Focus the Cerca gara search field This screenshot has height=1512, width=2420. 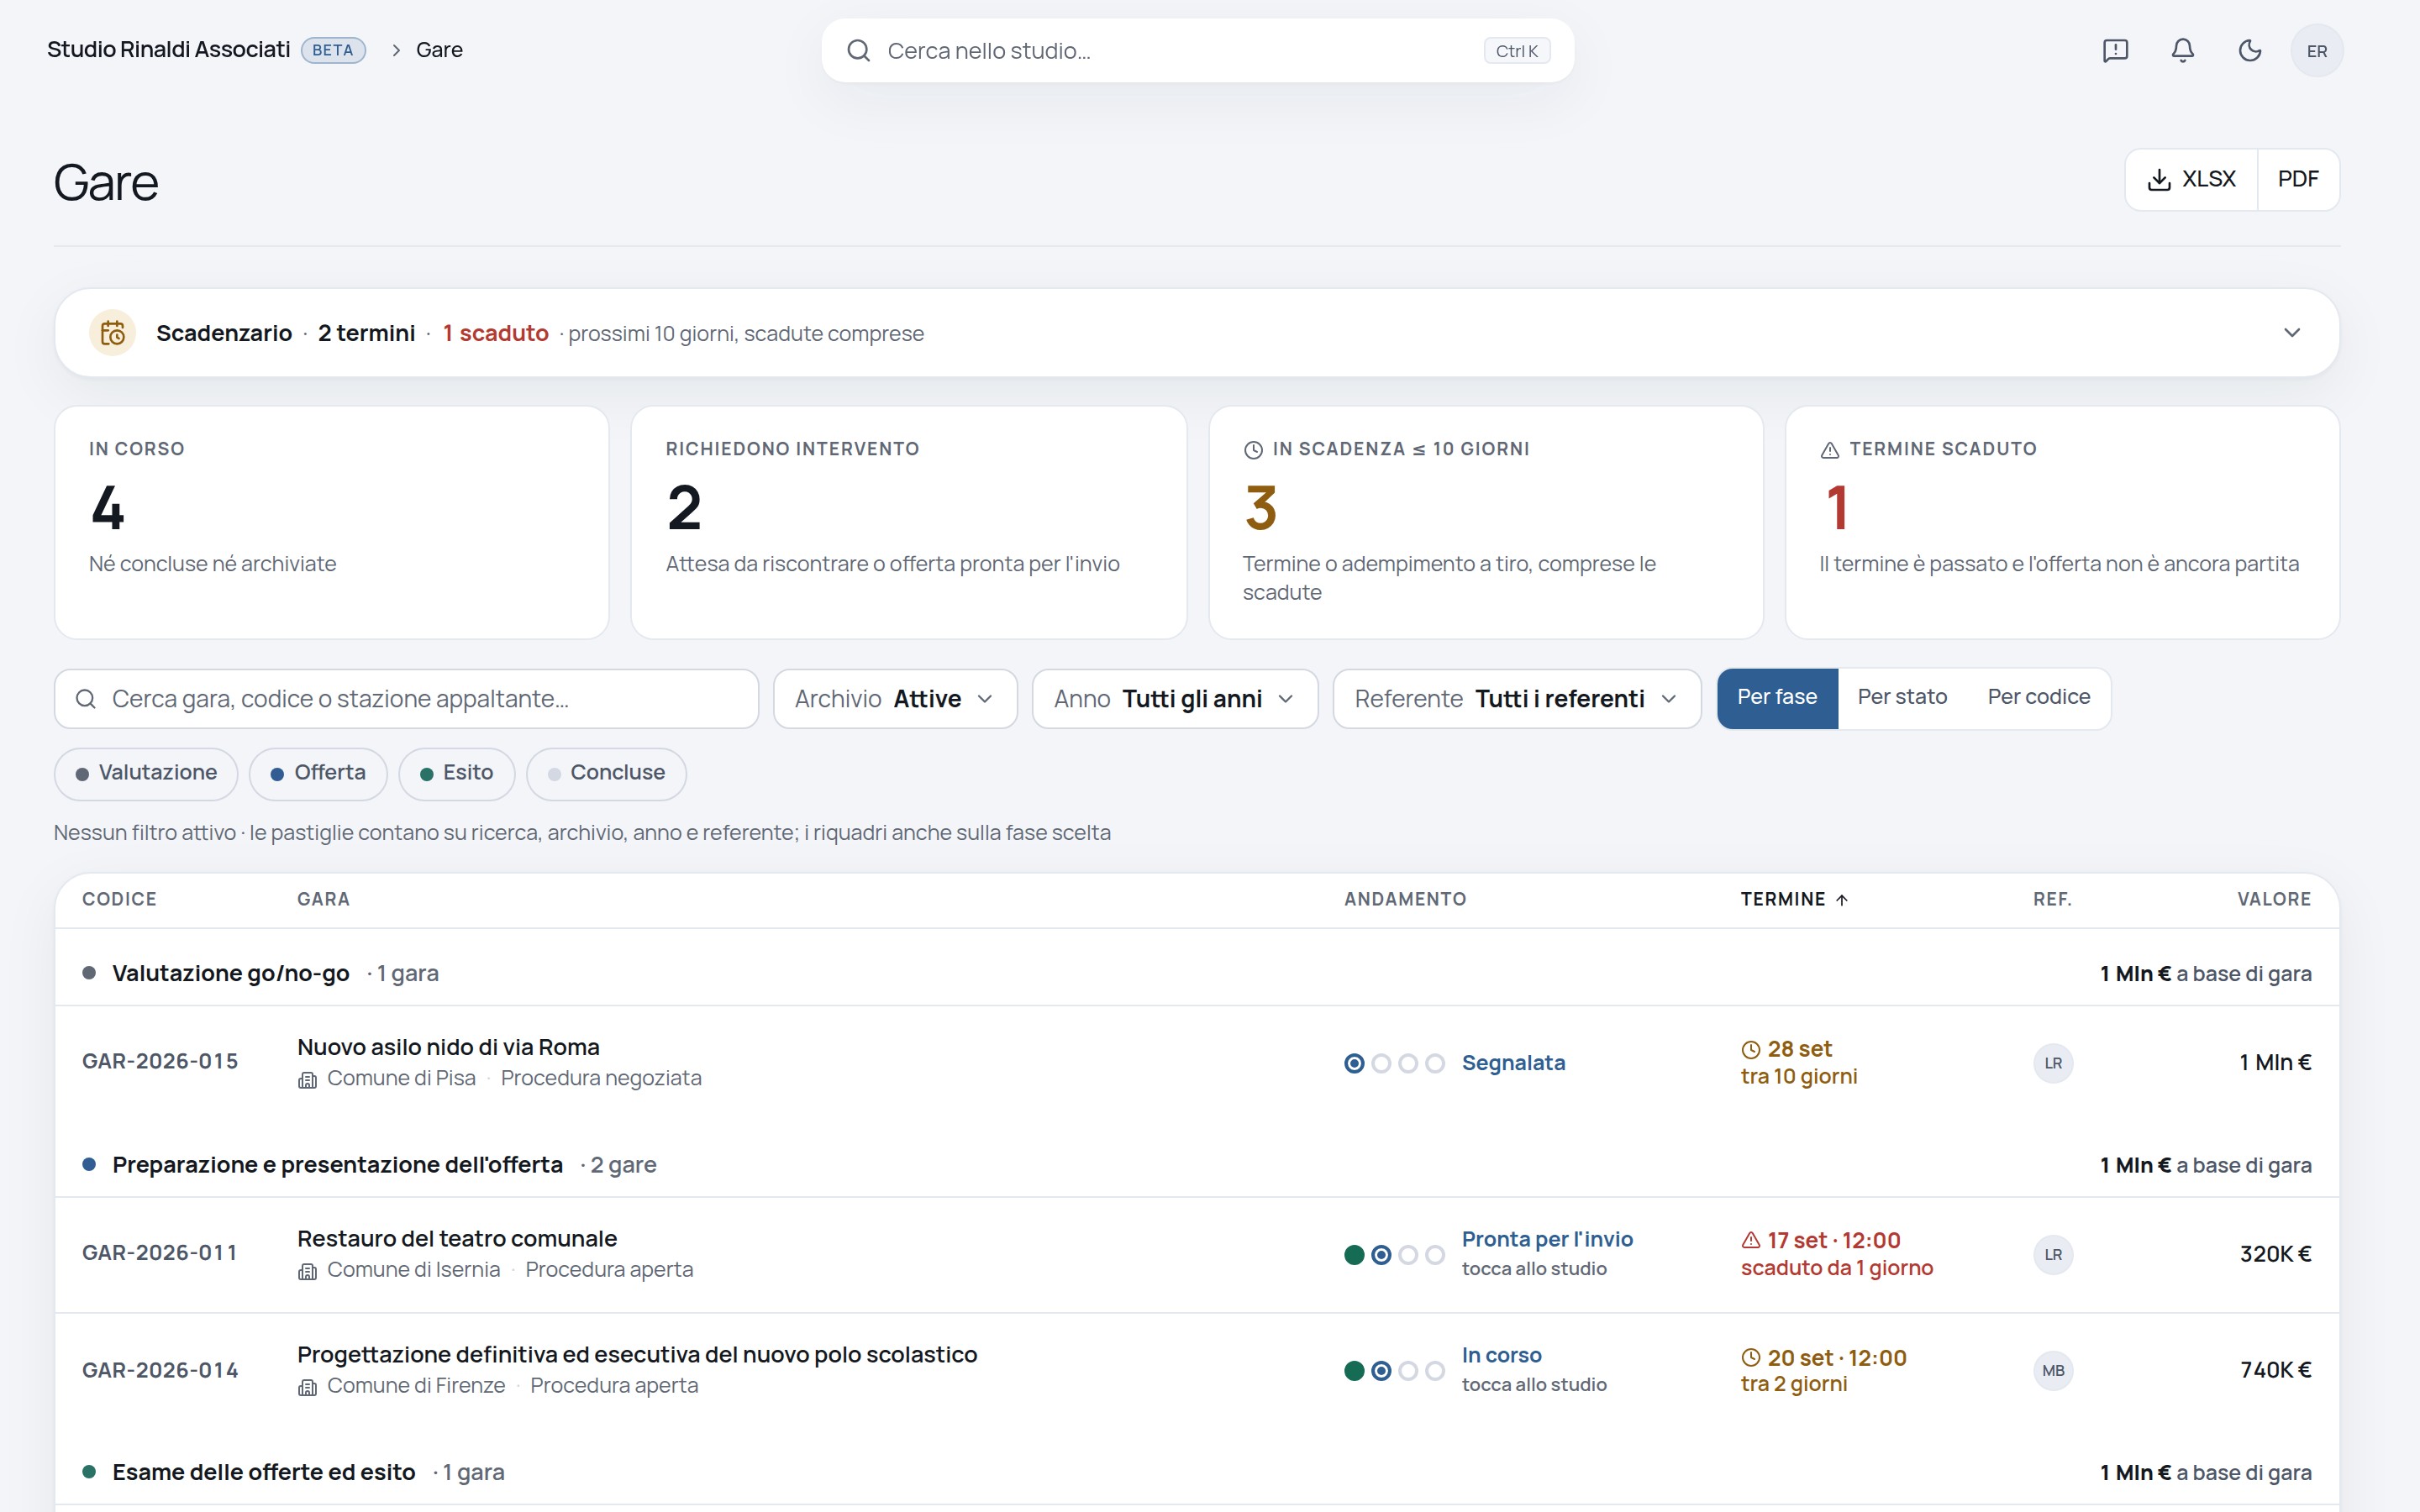pos(406,699)
